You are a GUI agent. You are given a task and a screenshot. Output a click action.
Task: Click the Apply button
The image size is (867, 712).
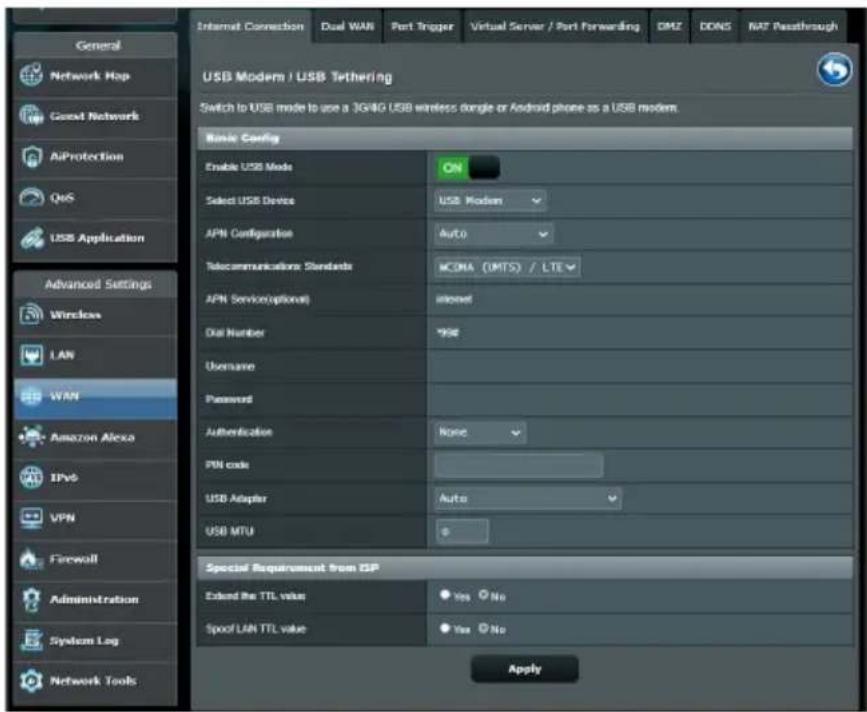[x=525, y=669]
